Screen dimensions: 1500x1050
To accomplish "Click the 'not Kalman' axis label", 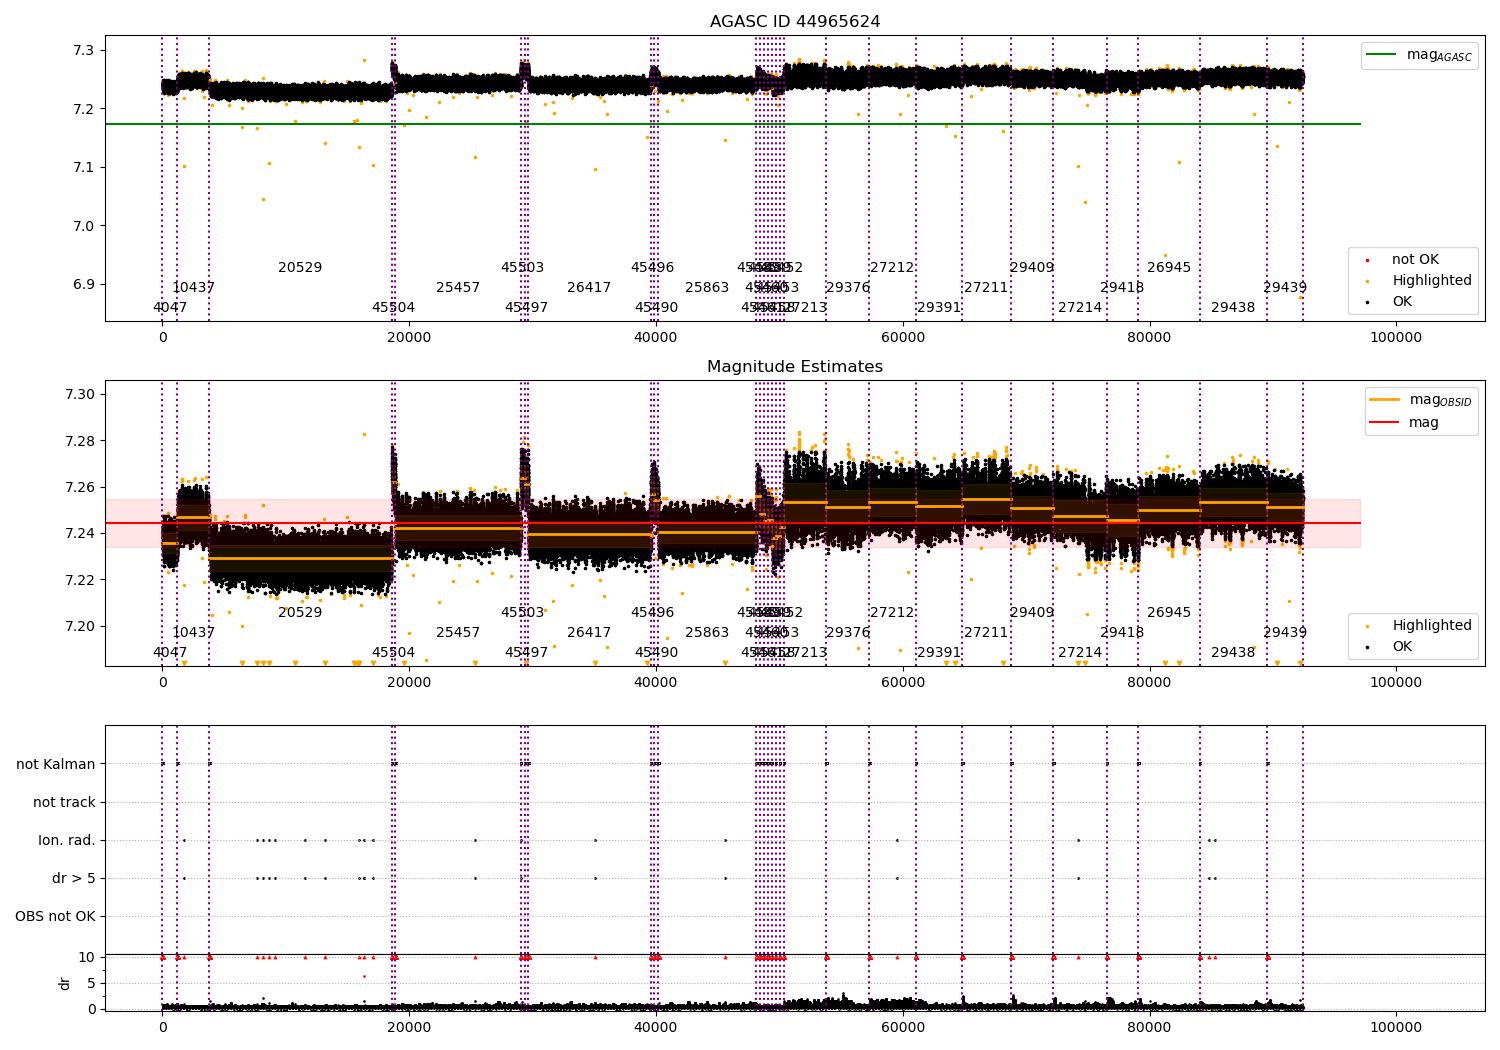I will (x=56, y=765).
